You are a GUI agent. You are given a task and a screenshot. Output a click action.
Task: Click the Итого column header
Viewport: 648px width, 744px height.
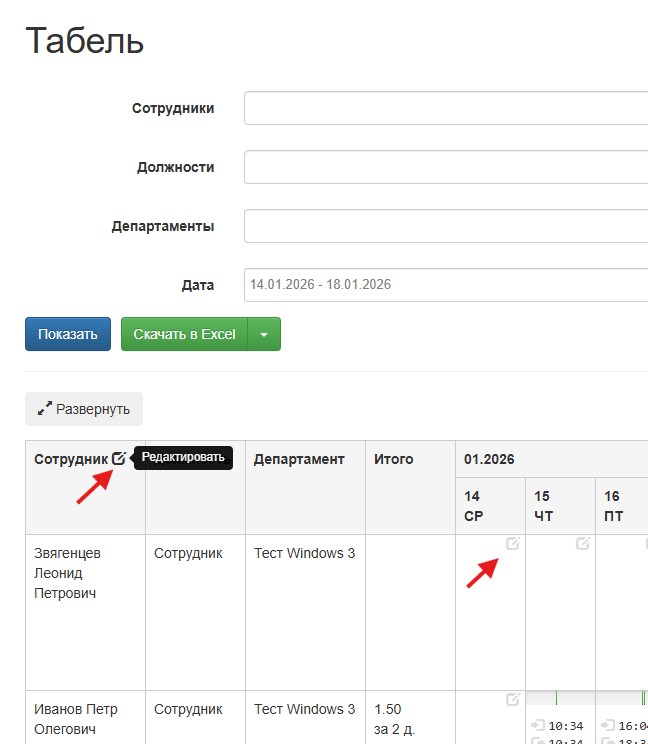click(394, 459)
